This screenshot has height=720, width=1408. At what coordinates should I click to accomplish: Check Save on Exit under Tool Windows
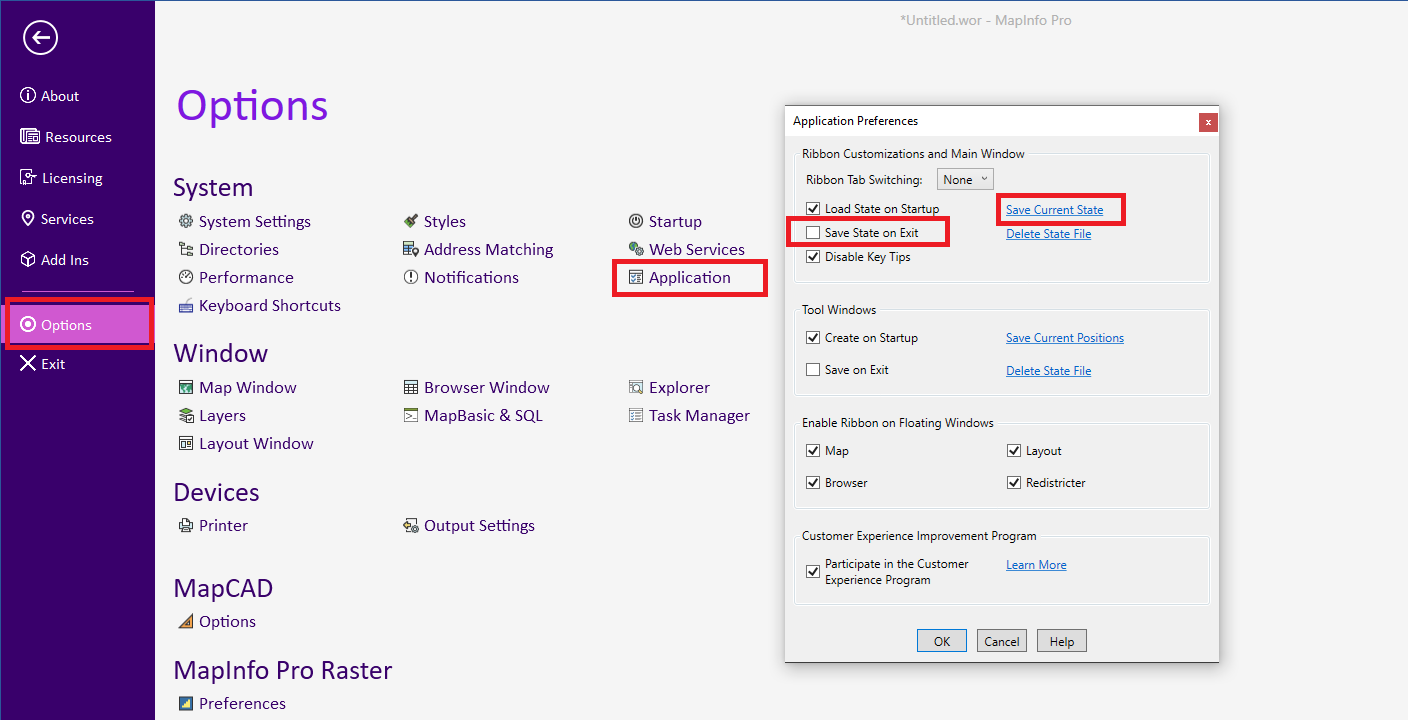[x=813, y=370]
